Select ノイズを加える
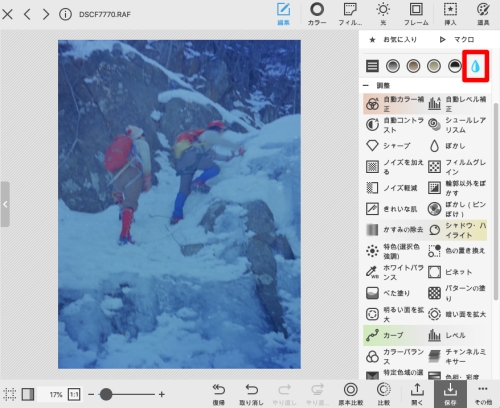 [x=395, y=167]
